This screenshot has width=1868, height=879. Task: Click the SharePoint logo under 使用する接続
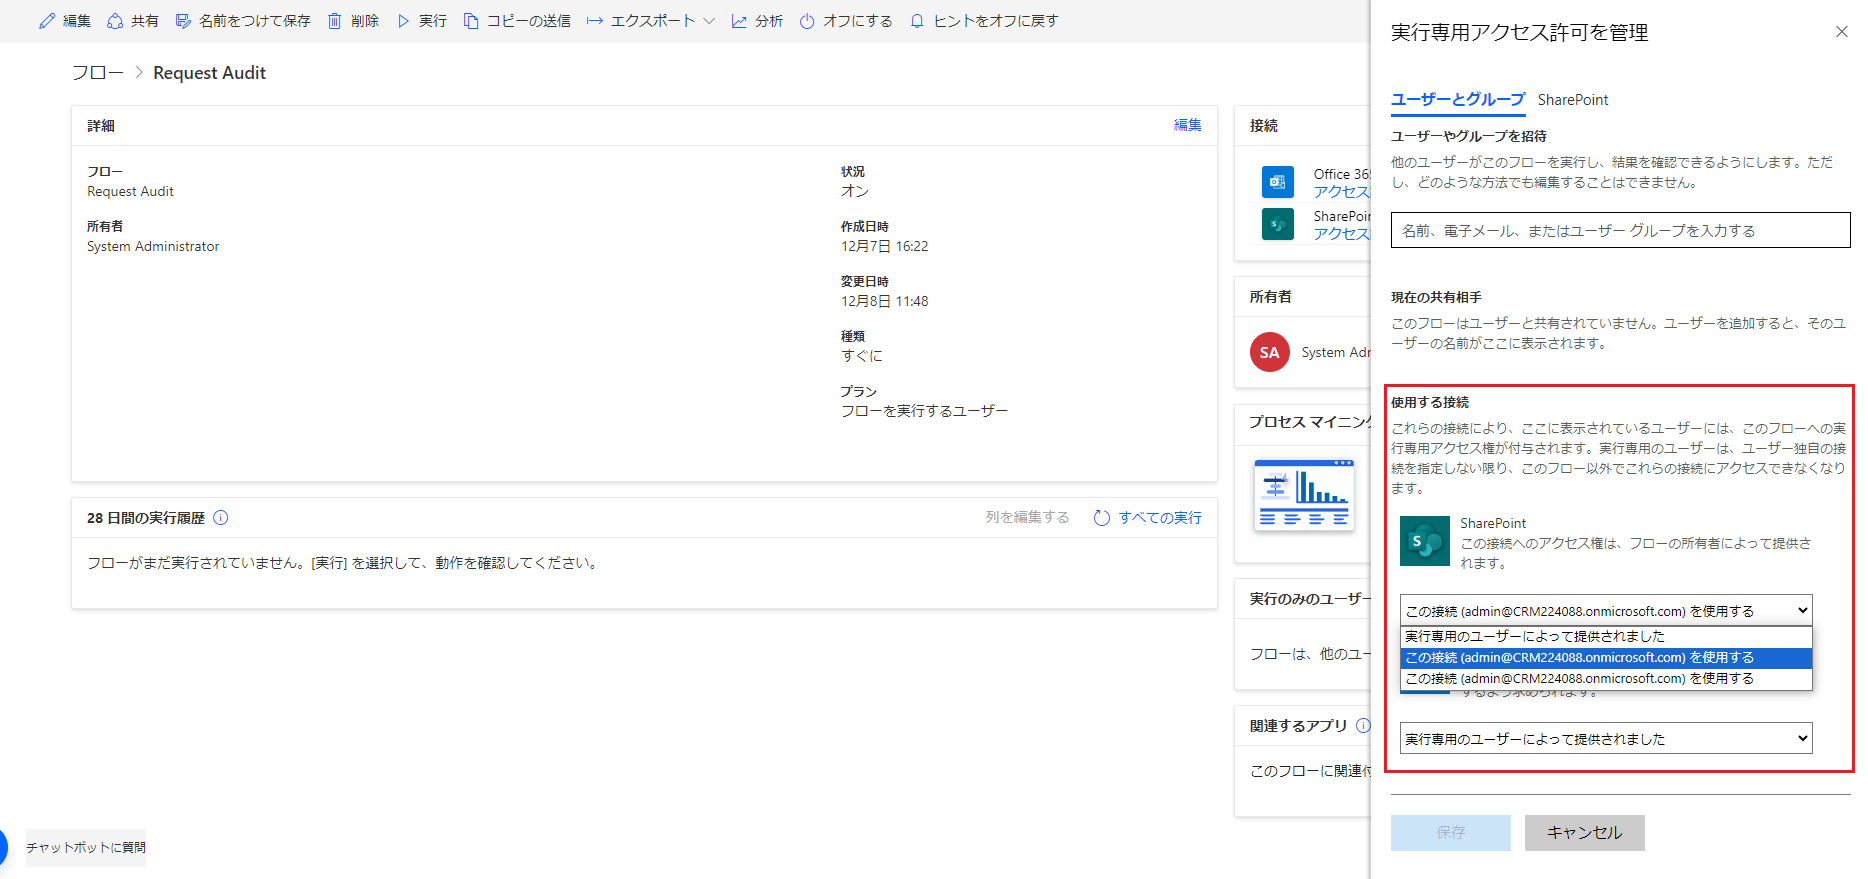(x=1425, y=541)
